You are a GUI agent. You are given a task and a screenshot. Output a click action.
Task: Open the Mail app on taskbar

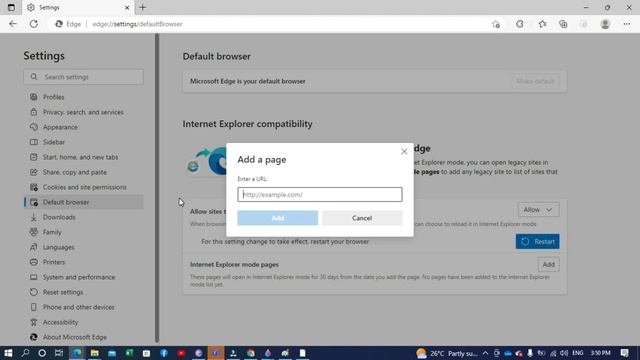112,353
